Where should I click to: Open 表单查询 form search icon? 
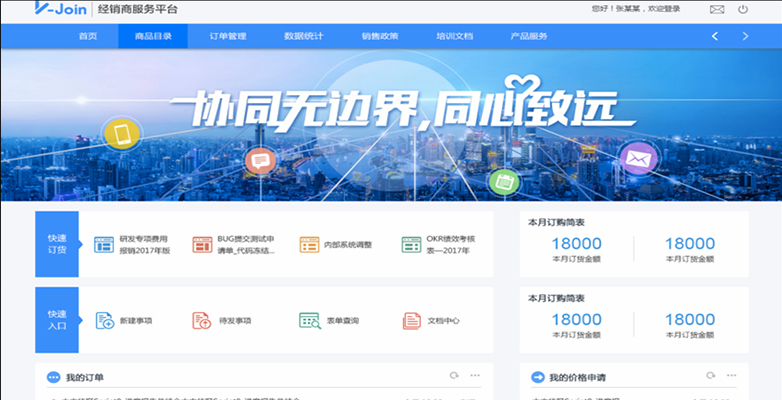(308, 320)
